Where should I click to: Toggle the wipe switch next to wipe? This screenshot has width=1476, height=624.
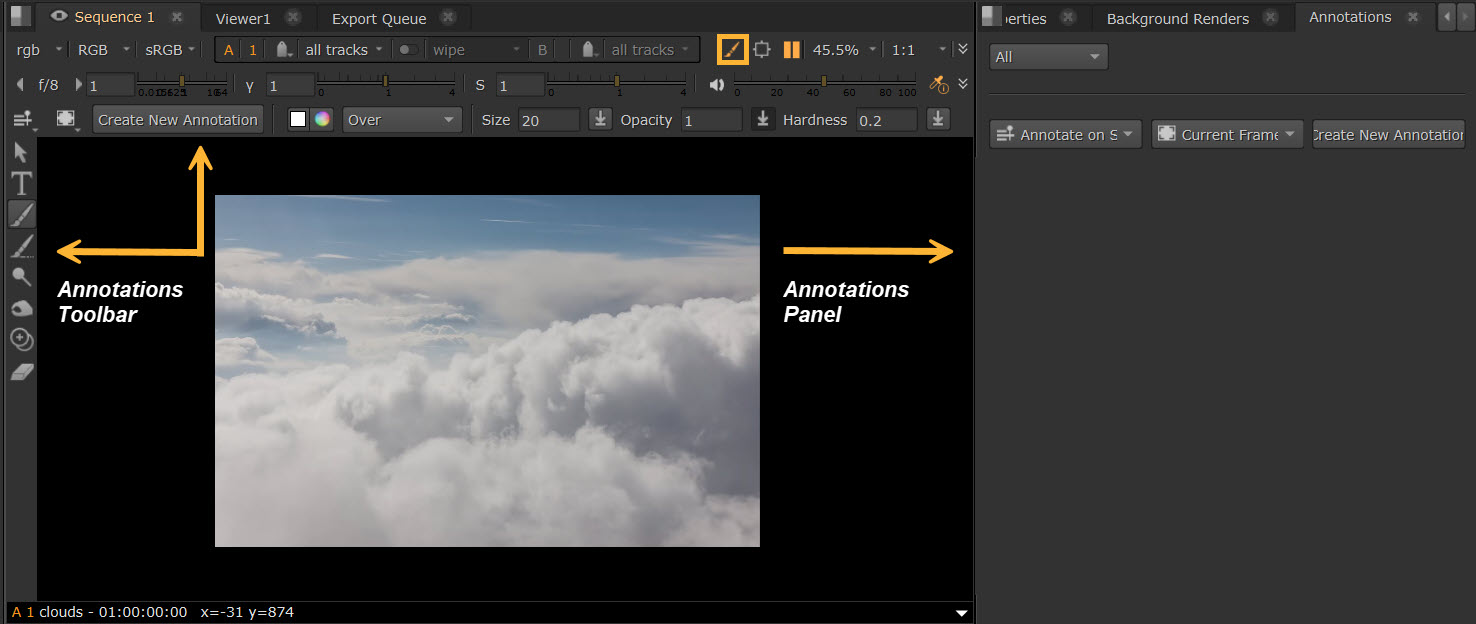408,50
